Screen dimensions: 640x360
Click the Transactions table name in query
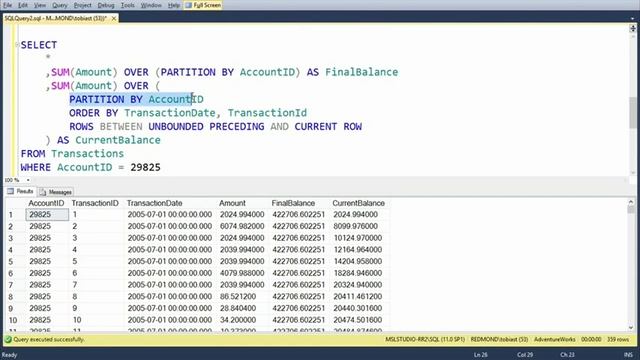[x=88, y=154]
